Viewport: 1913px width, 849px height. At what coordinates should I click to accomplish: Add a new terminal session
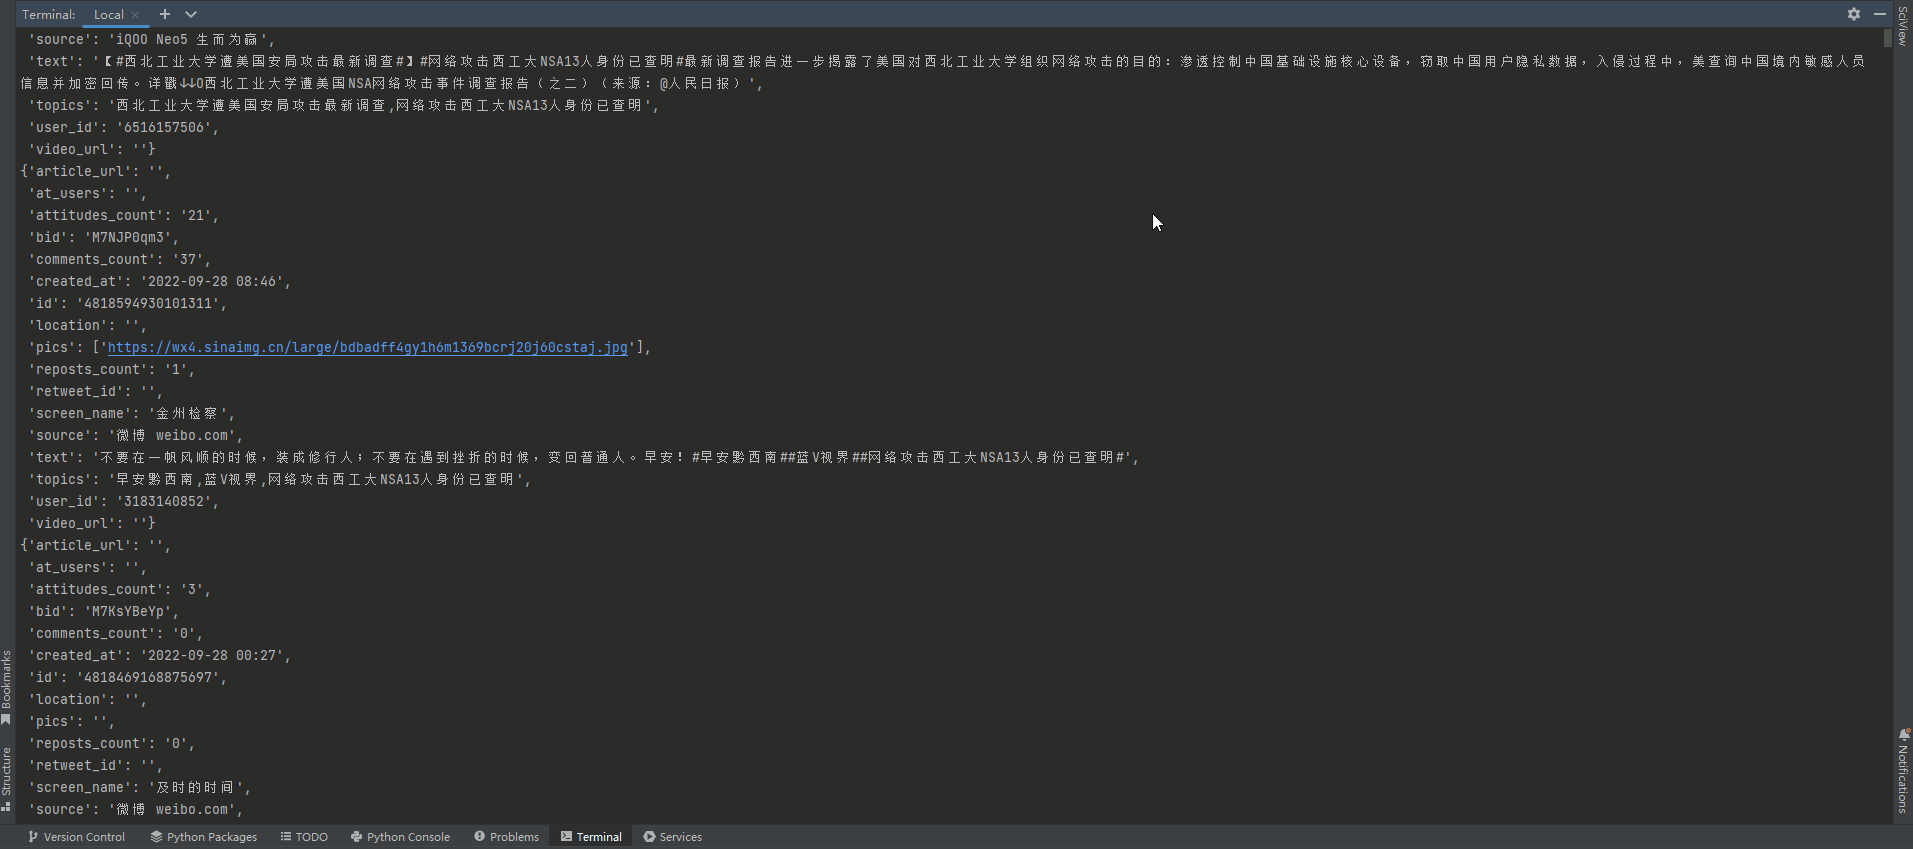click(165, 14)
